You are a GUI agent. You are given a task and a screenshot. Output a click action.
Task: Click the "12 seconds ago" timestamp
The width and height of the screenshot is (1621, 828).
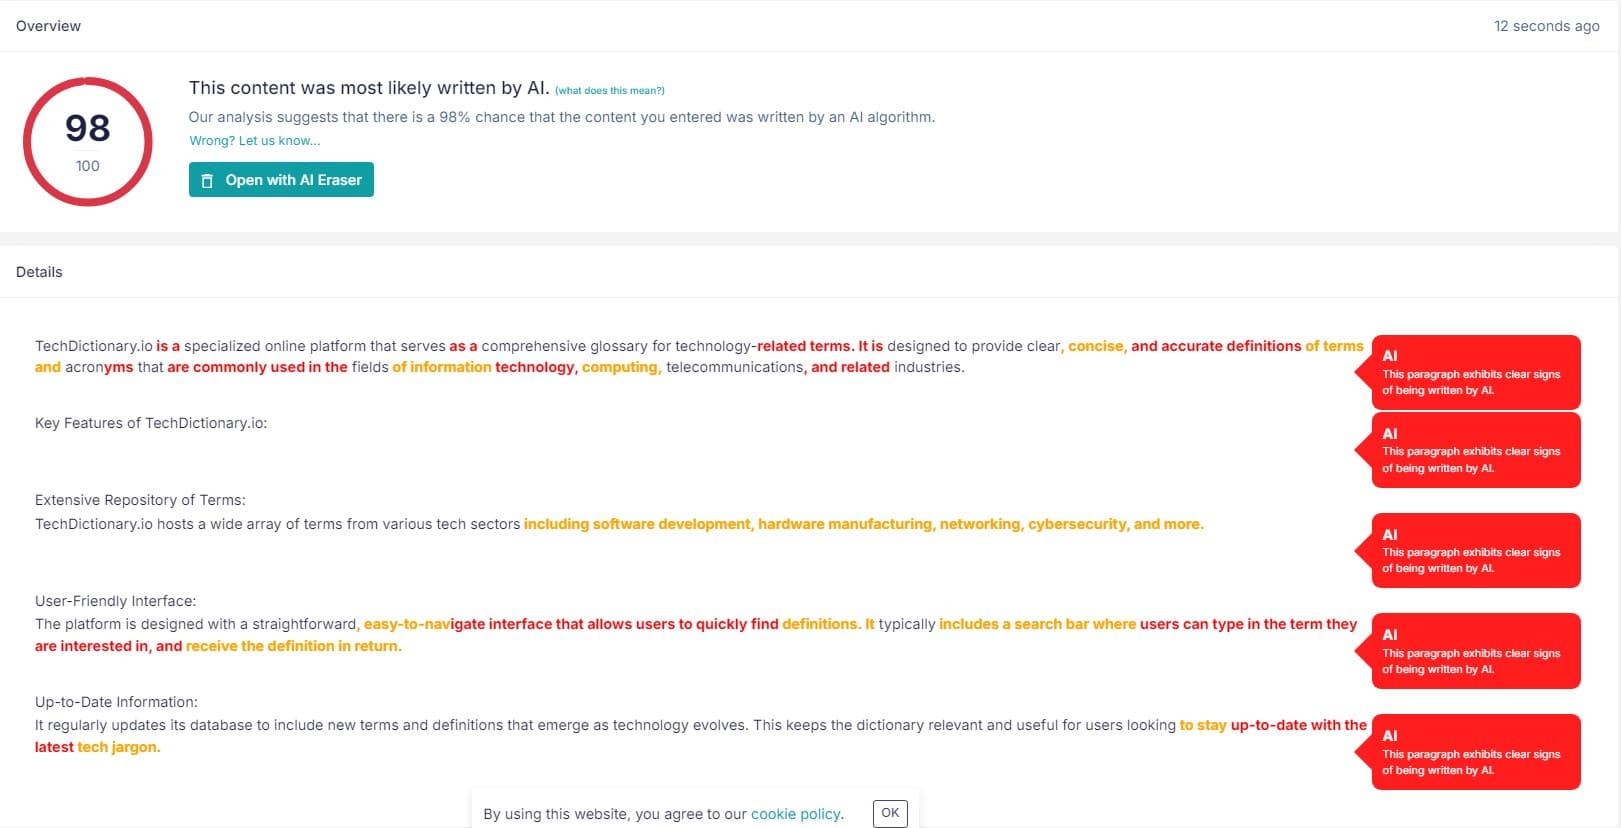click(x=1546, y=26)
